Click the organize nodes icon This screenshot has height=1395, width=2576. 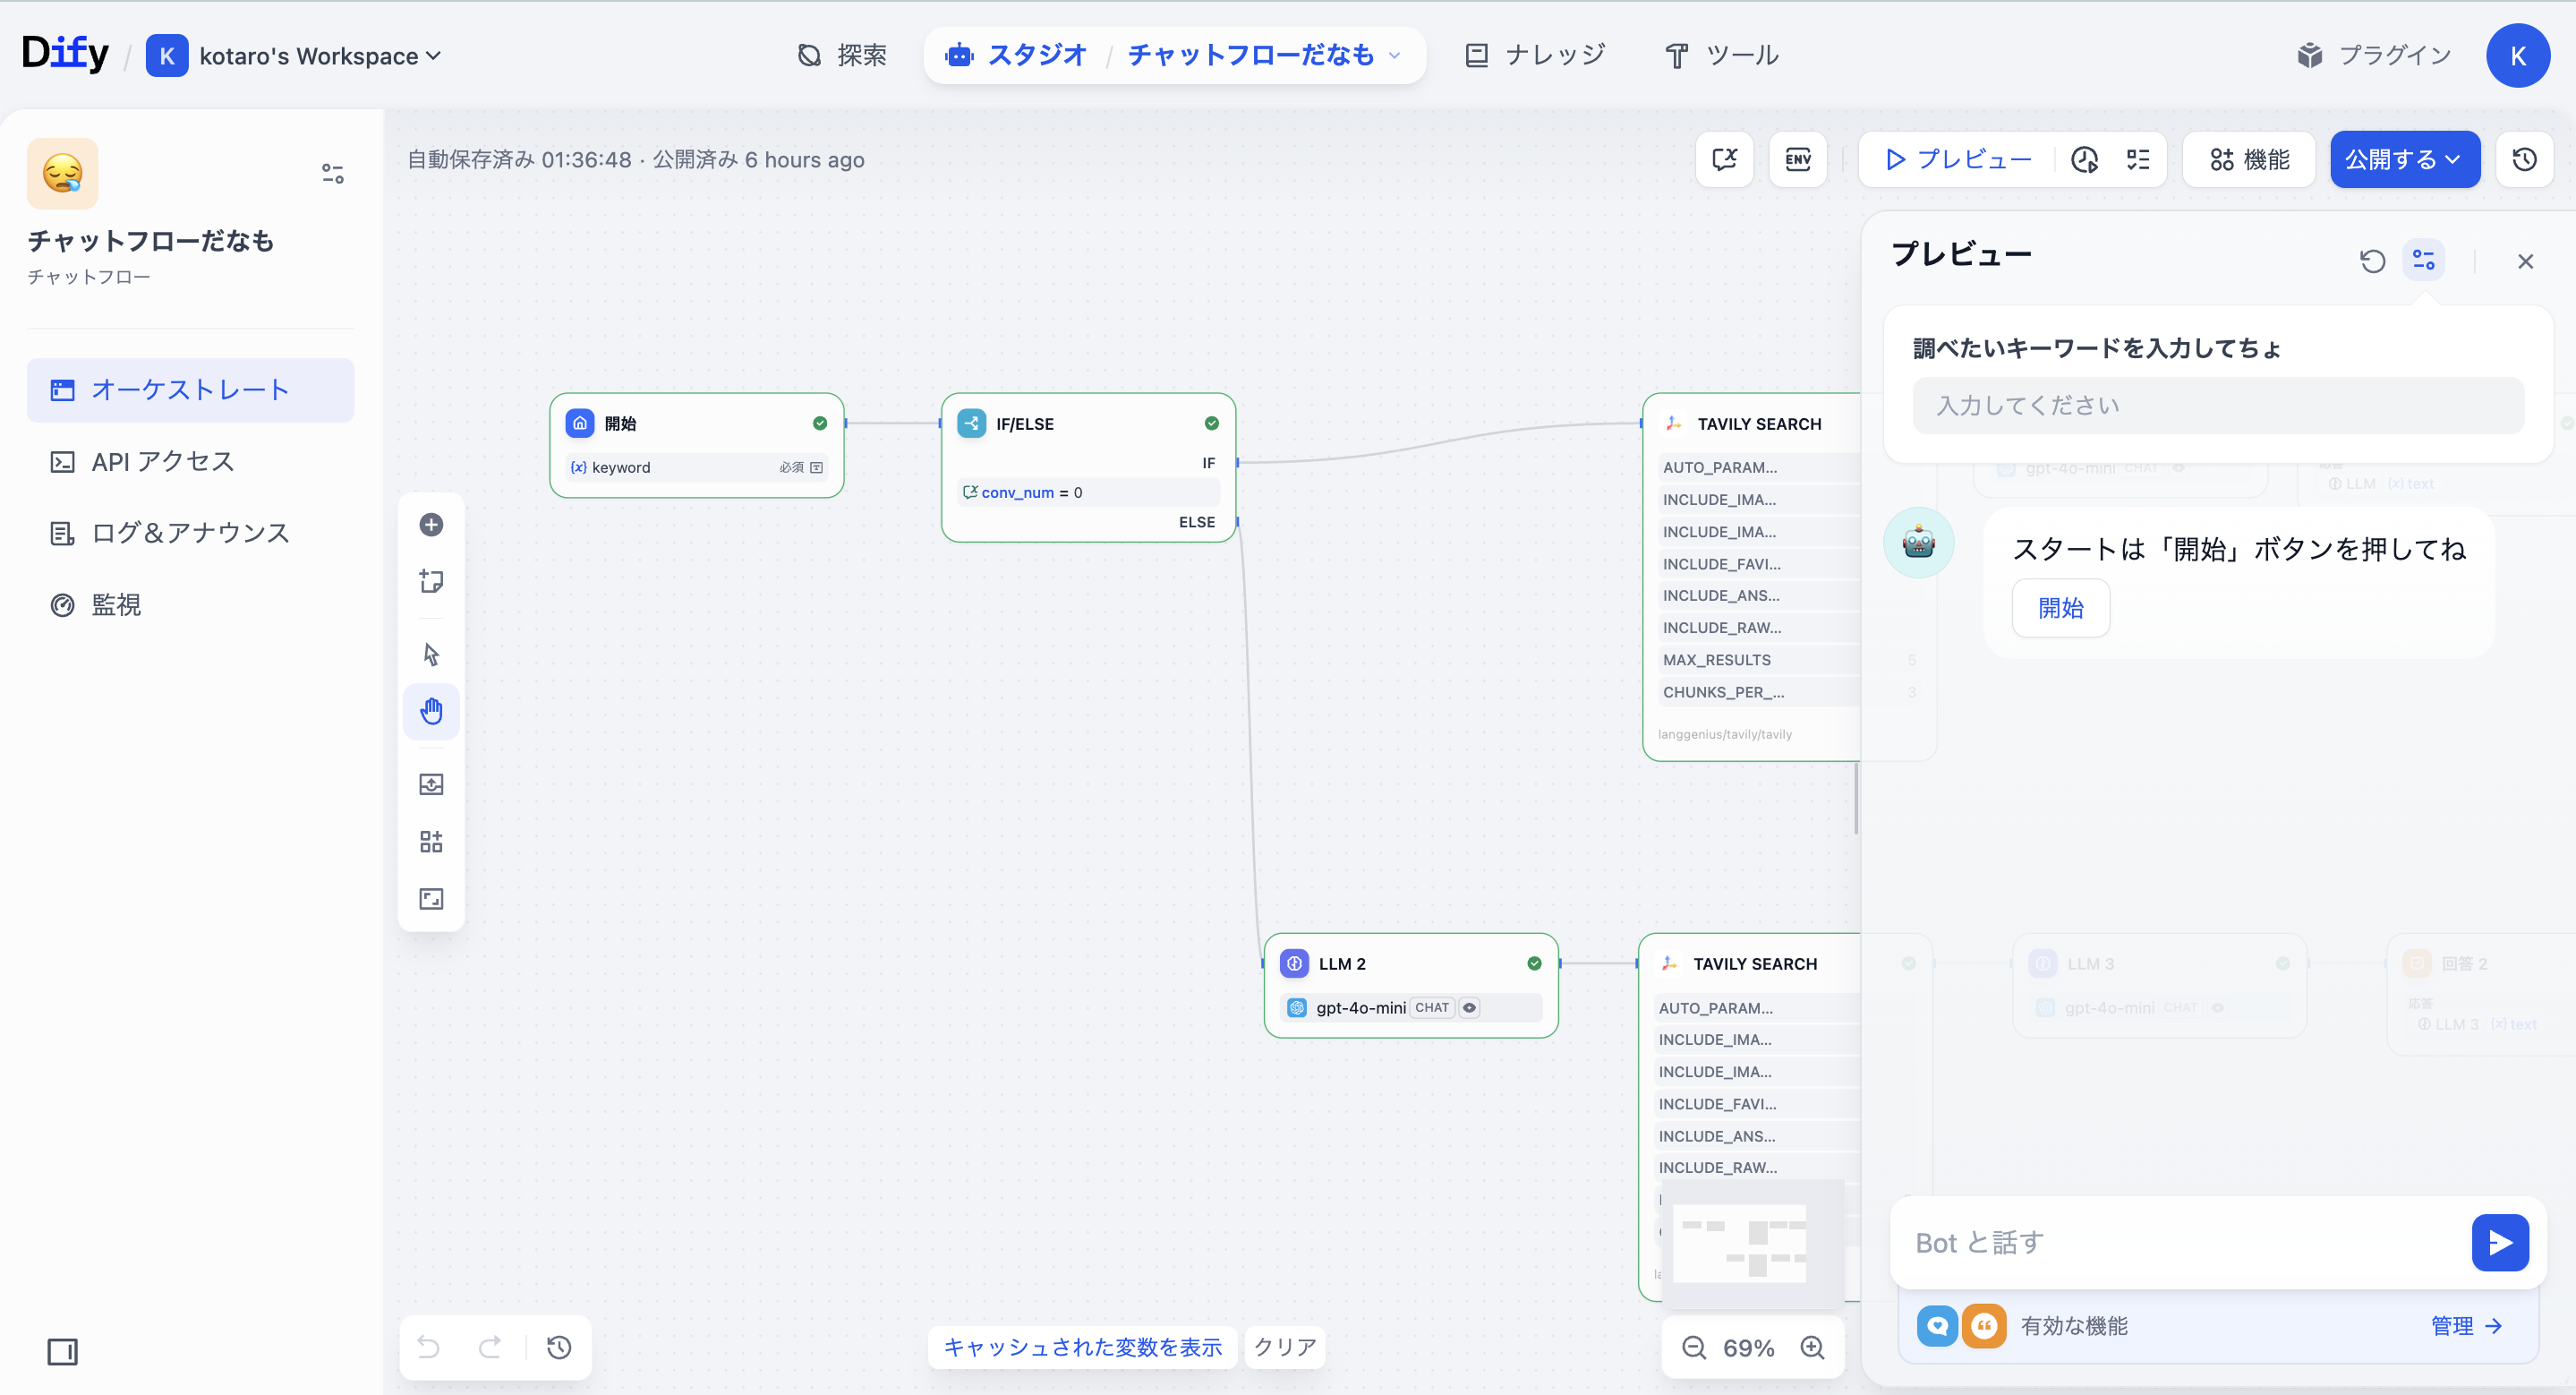pyautogui.click(x=431, y=842)
